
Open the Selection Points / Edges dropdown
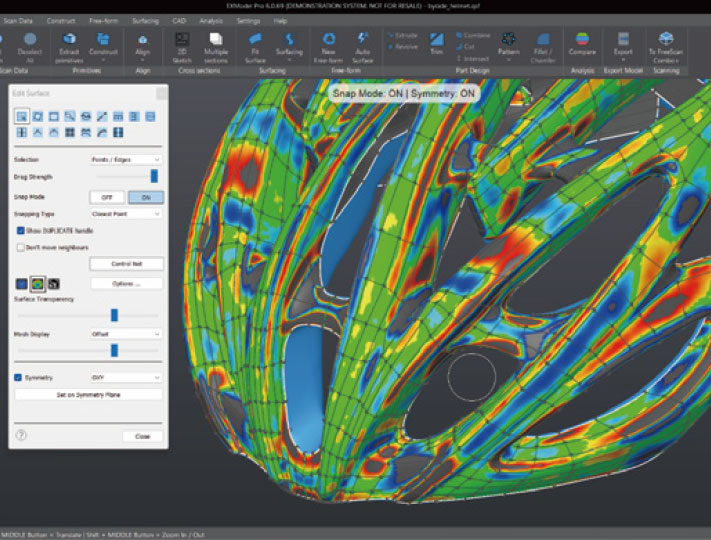(x=125, y=159)
